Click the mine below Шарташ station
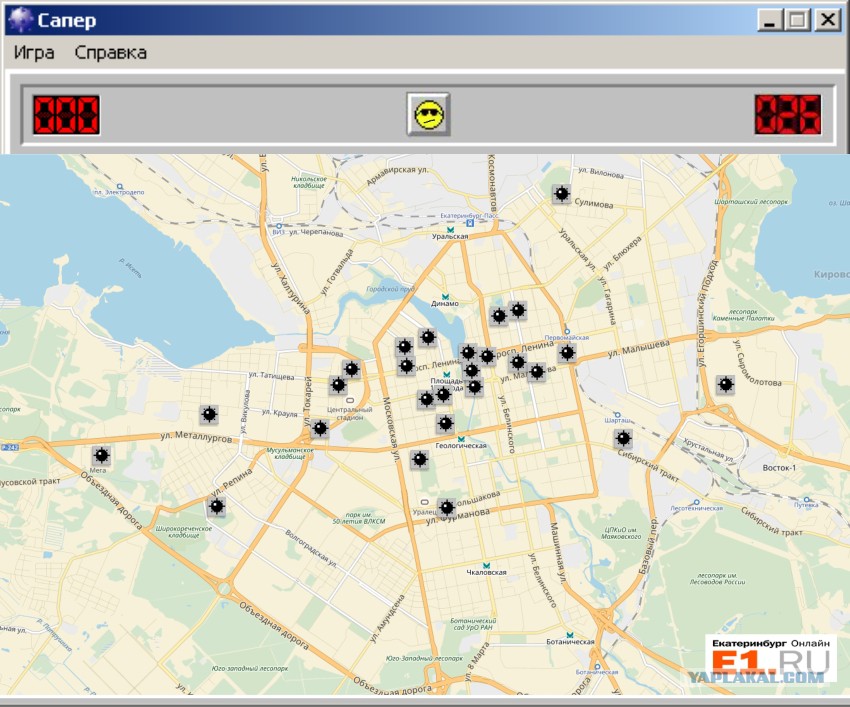850x707 pixels. click(x=623, y=438)
